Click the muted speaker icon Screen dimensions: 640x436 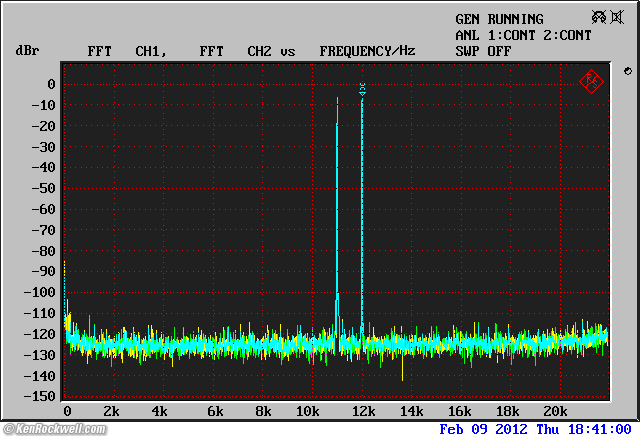(x=618, y=17)
